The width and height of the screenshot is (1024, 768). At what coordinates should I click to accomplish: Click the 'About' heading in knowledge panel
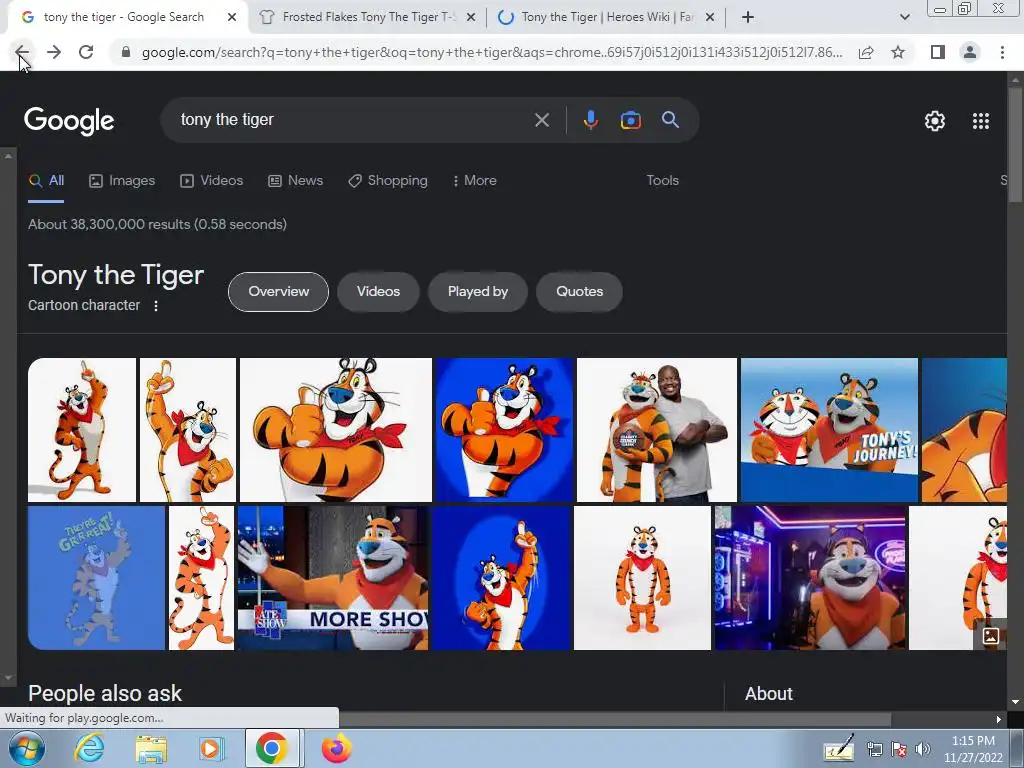(x=769, y=694)
